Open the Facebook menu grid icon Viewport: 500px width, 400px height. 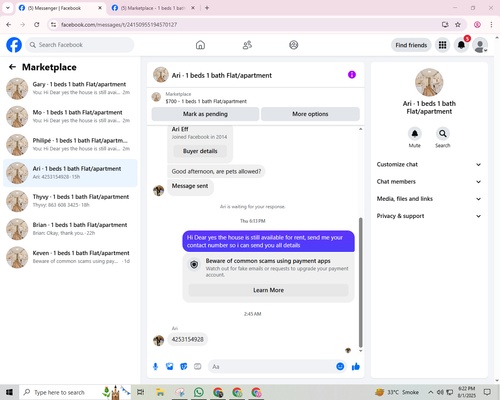(442, 45)
